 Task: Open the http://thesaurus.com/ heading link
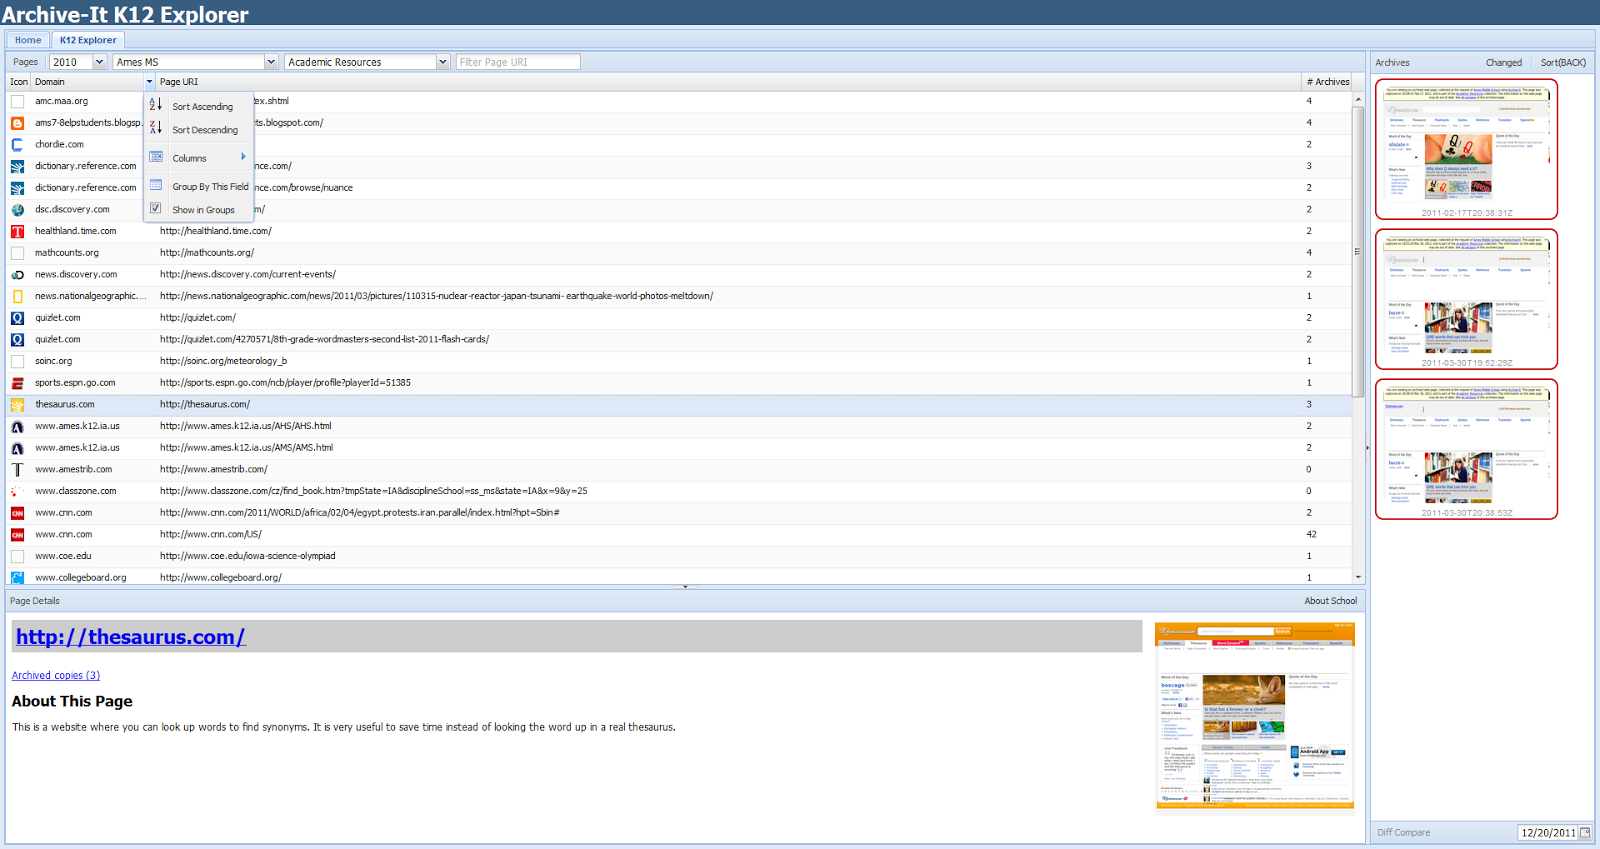130,637
